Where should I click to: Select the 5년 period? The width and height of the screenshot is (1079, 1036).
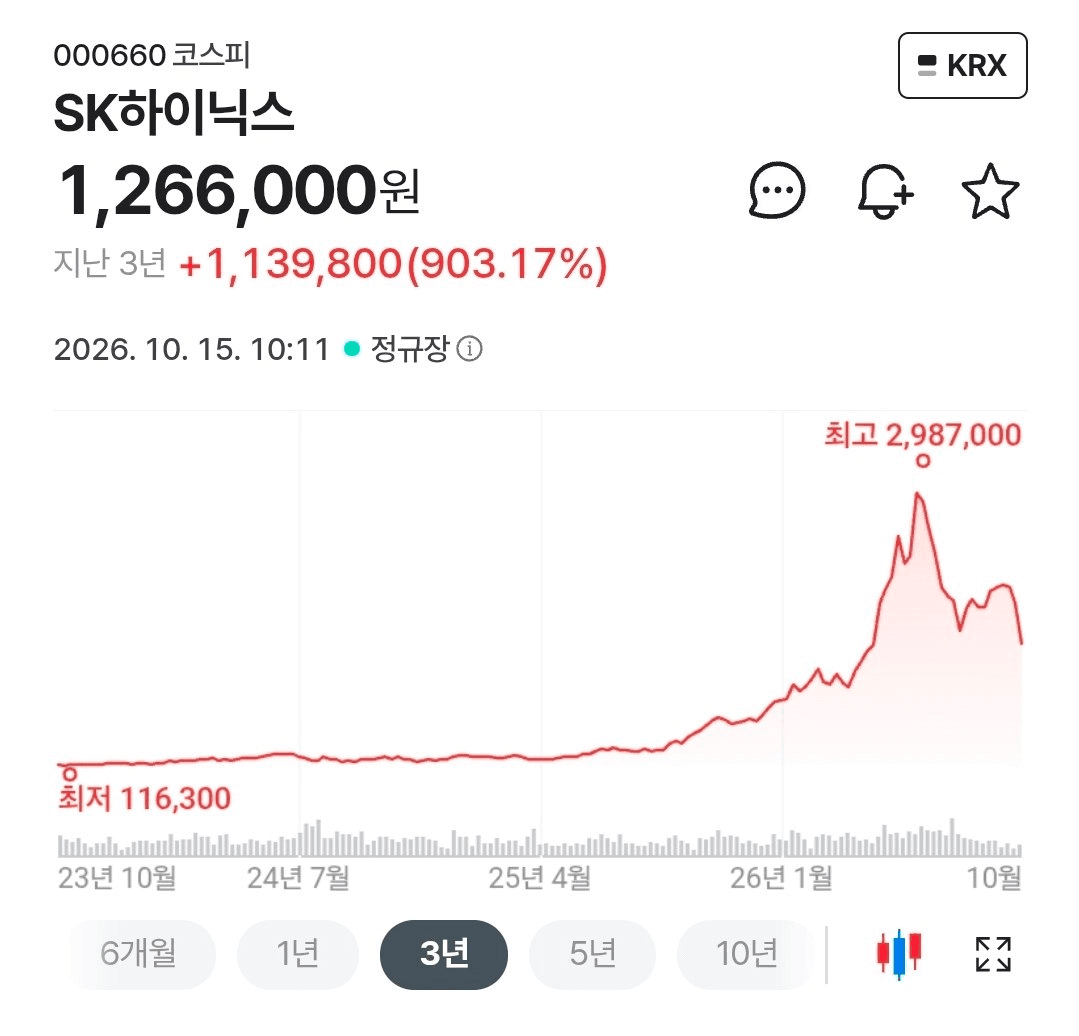(592, 954)
